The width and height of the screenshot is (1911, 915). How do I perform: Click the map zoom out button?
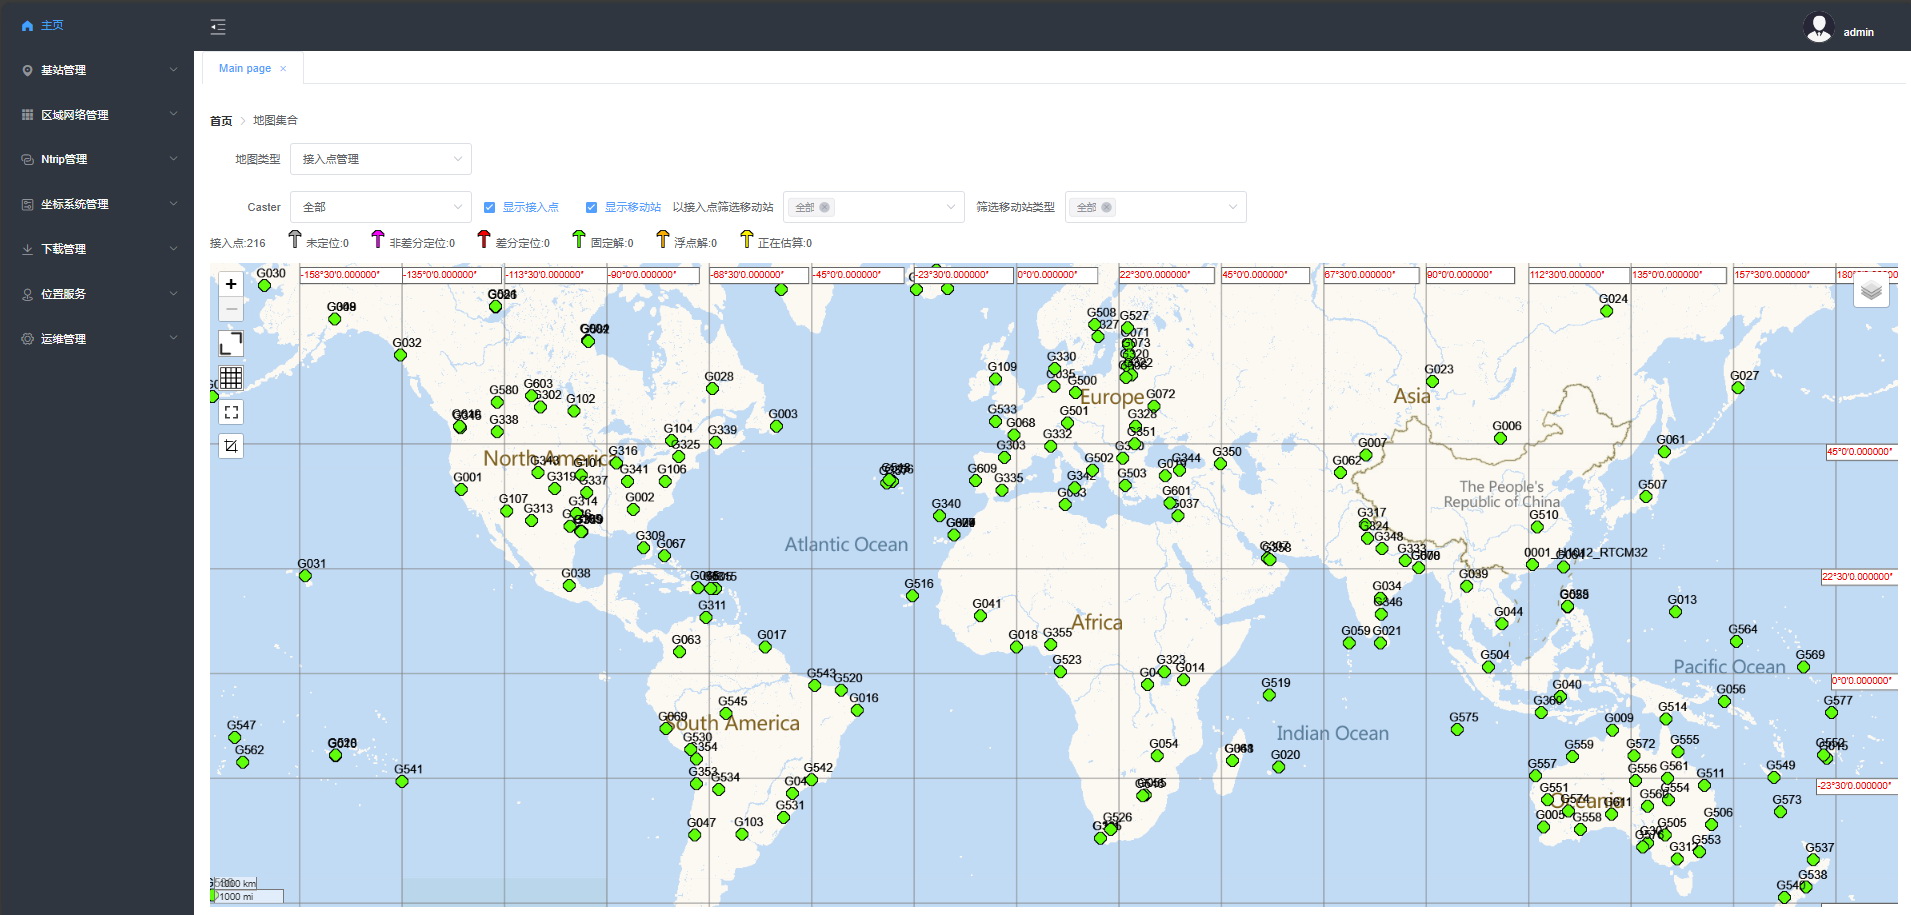pyautogui.click(x=231, y=309)
